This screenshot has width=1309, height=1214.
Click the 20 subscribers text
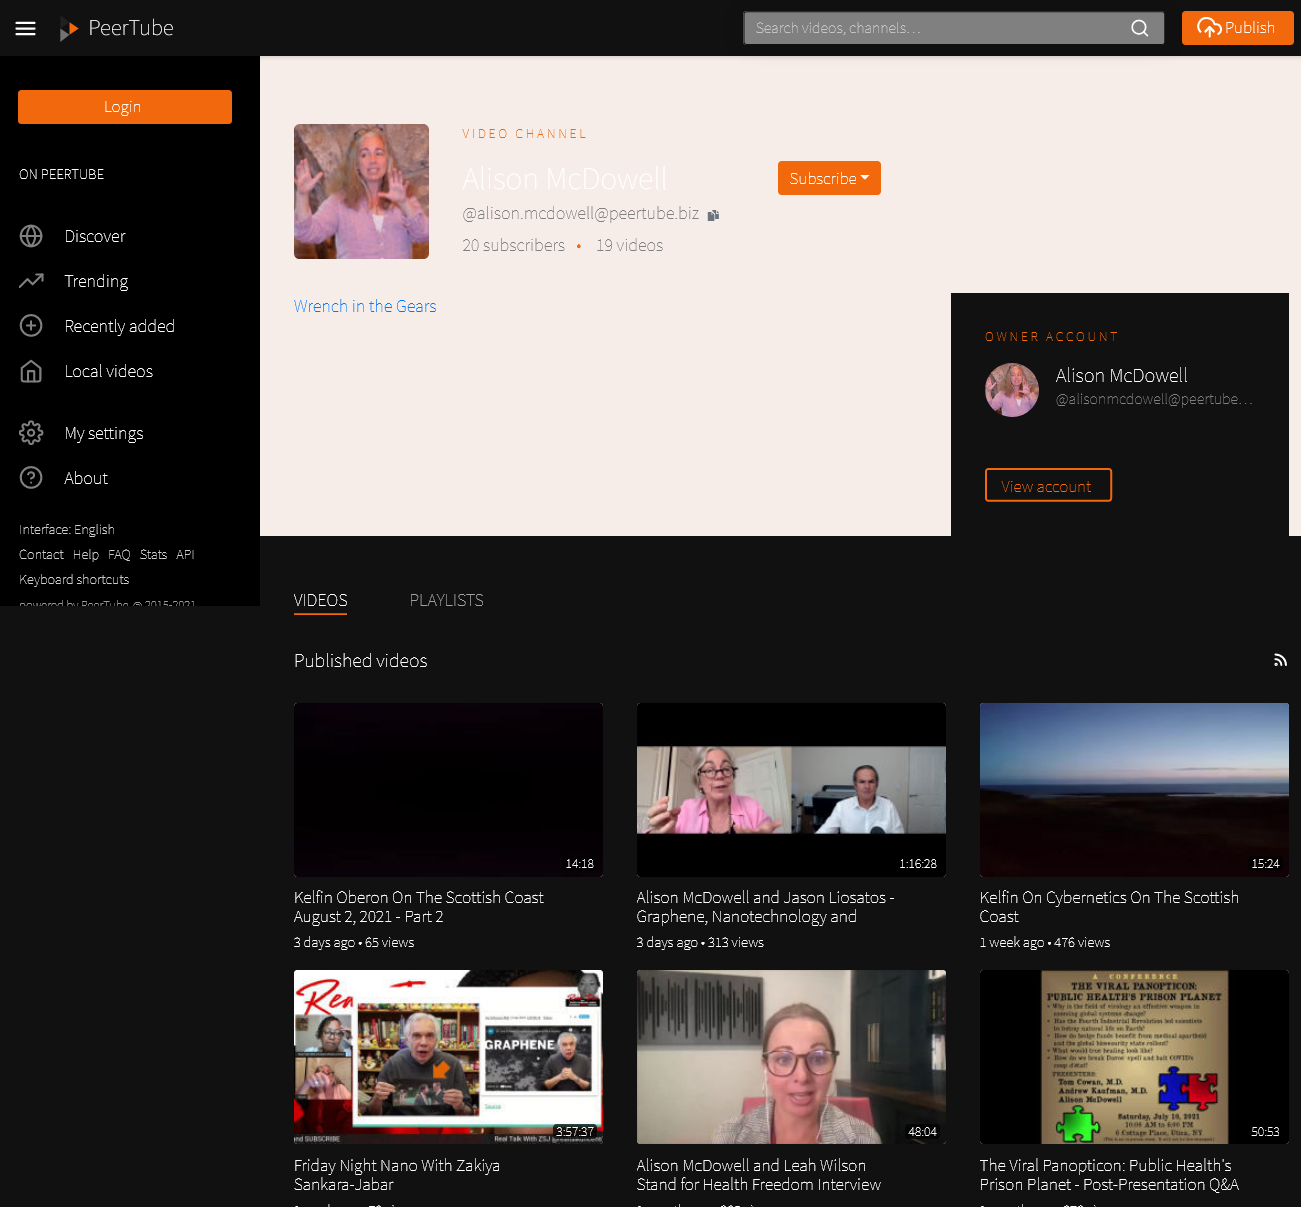[x=513, y=245]
